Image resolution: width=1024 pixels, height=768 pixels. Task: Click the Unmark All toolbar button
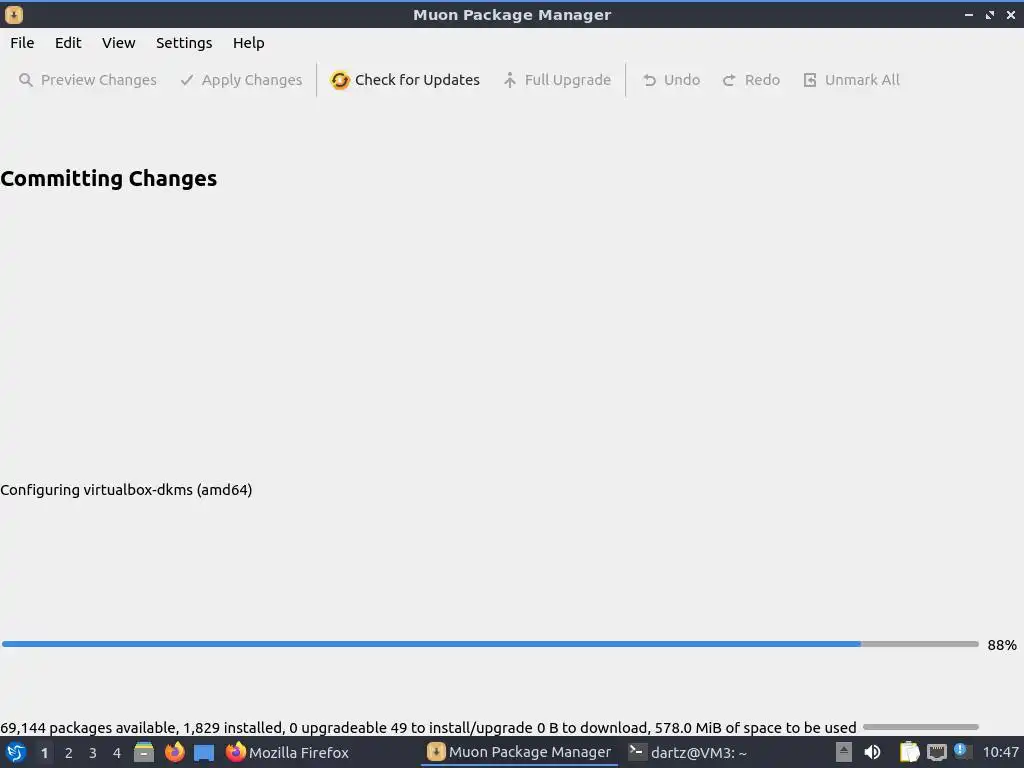[851, 80]
